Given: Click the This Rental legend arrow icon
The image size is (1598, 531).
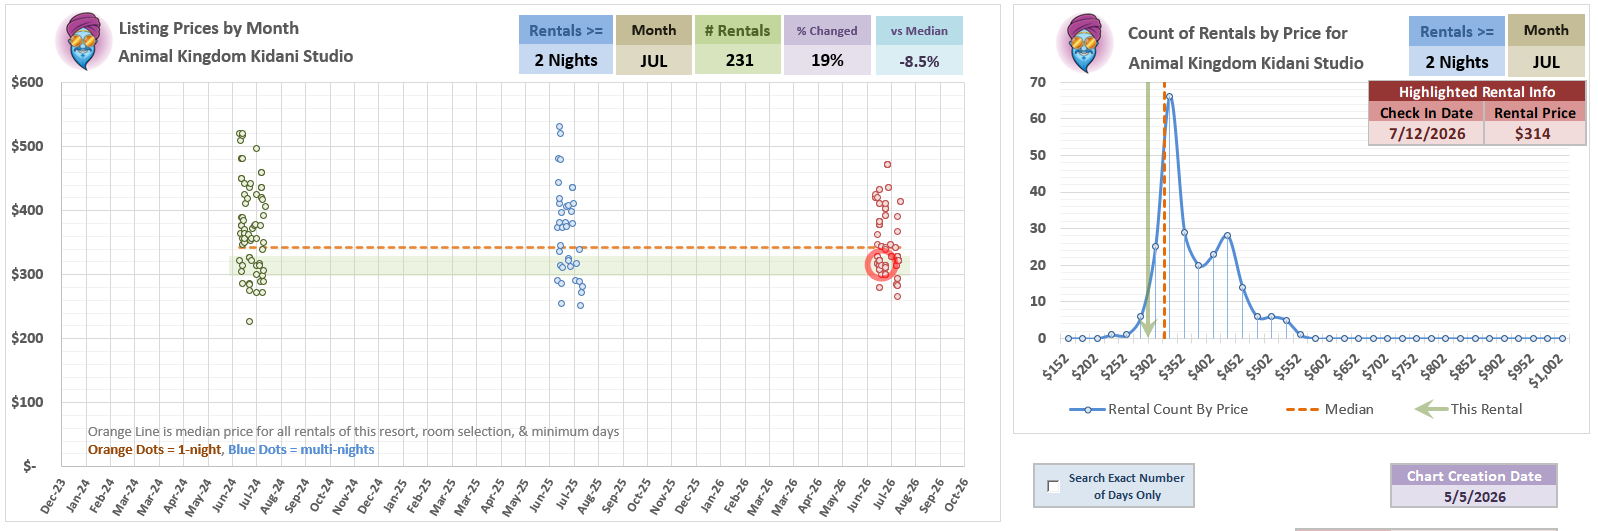Looking at the screenshot, I should click(1432, 409).
